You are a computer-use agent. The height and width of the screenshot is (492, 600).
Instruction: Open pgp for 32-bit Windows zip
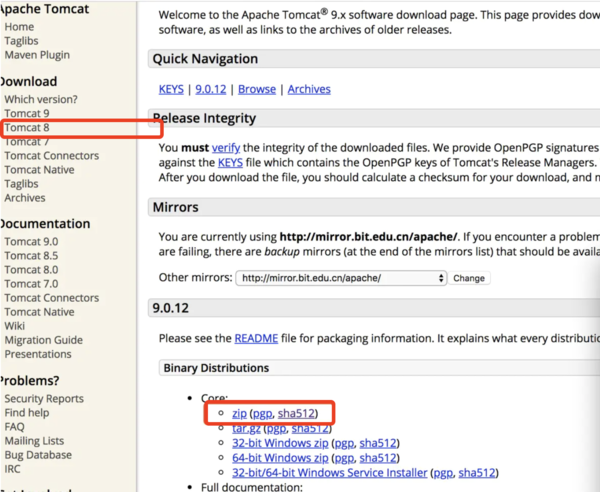[x=344, y=443]
